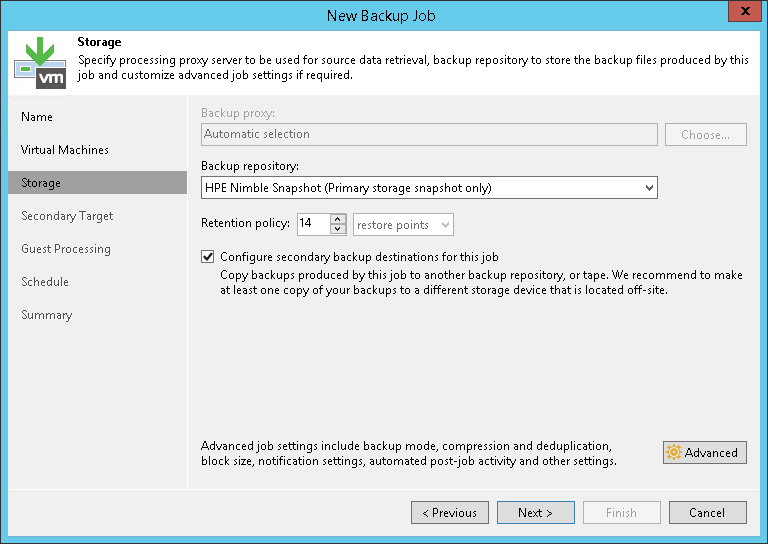This screenshot has width=768, height=544.
Task: Click the Backup proxy text field
Action: pyautogui.click(x=428, y=134)
